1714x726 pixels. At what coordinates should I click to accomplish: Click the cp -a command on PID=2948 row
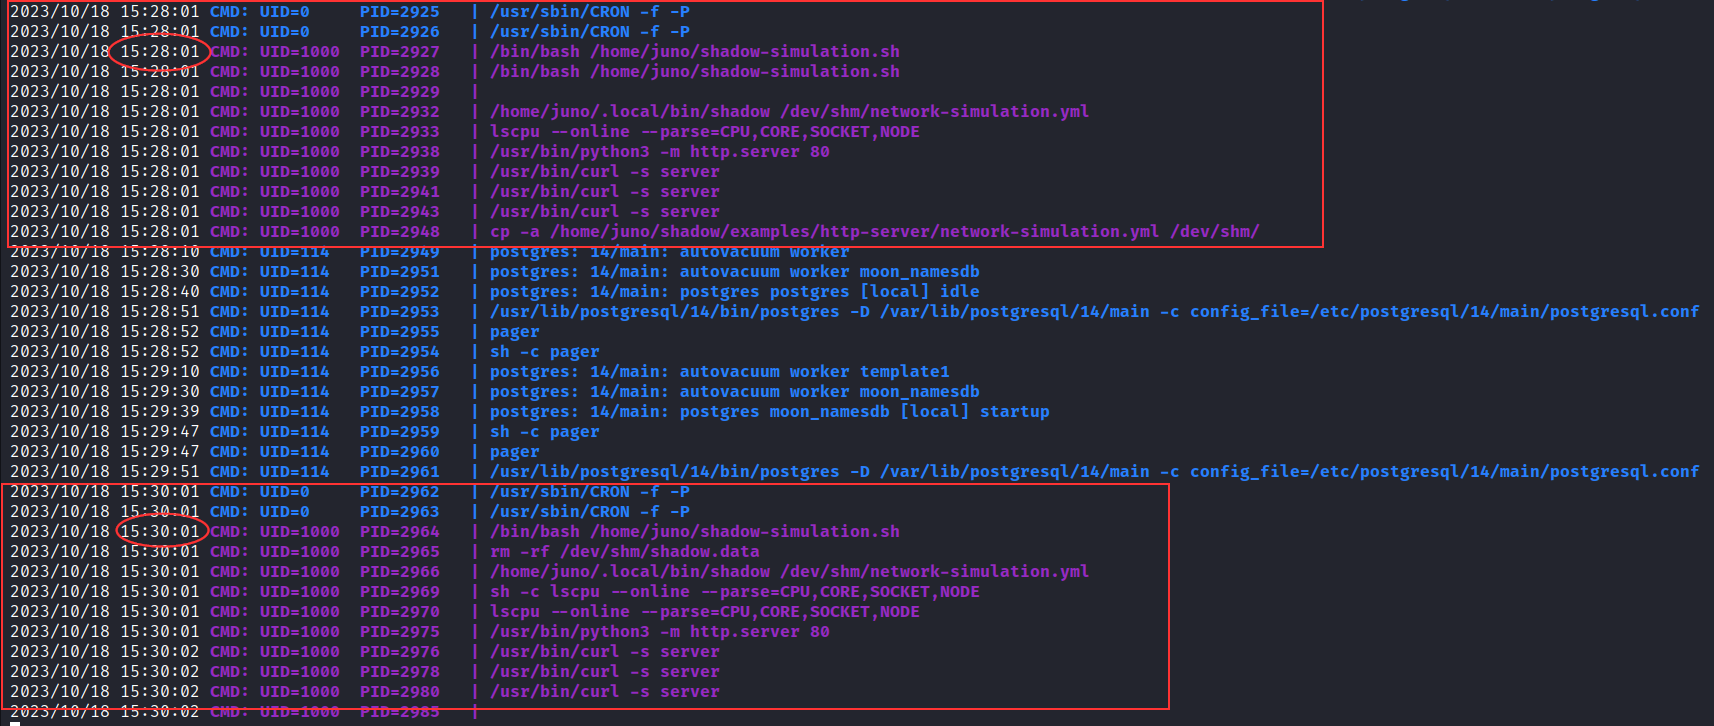(x=874, y=232)
